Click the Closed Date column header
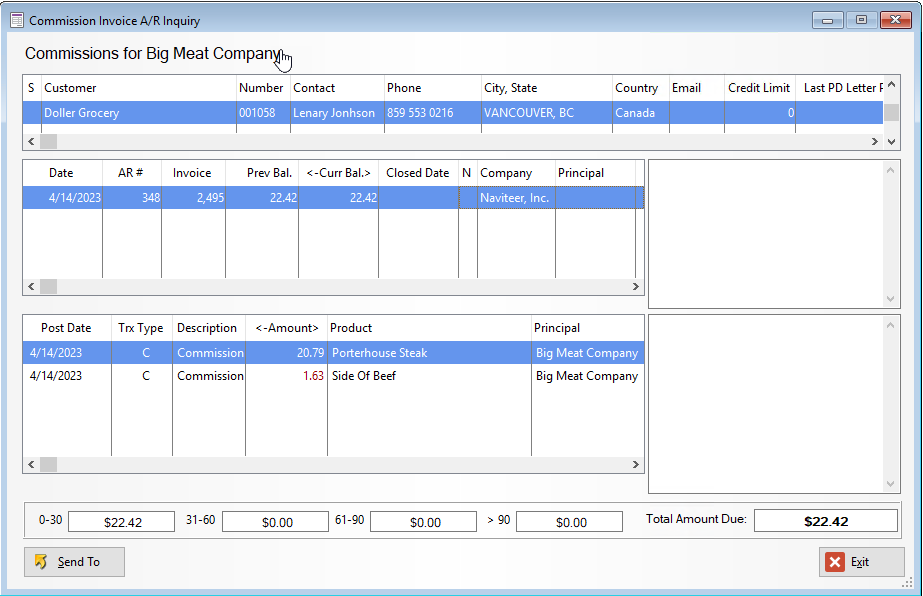This screenshot has width=923, height=596. 418,173
